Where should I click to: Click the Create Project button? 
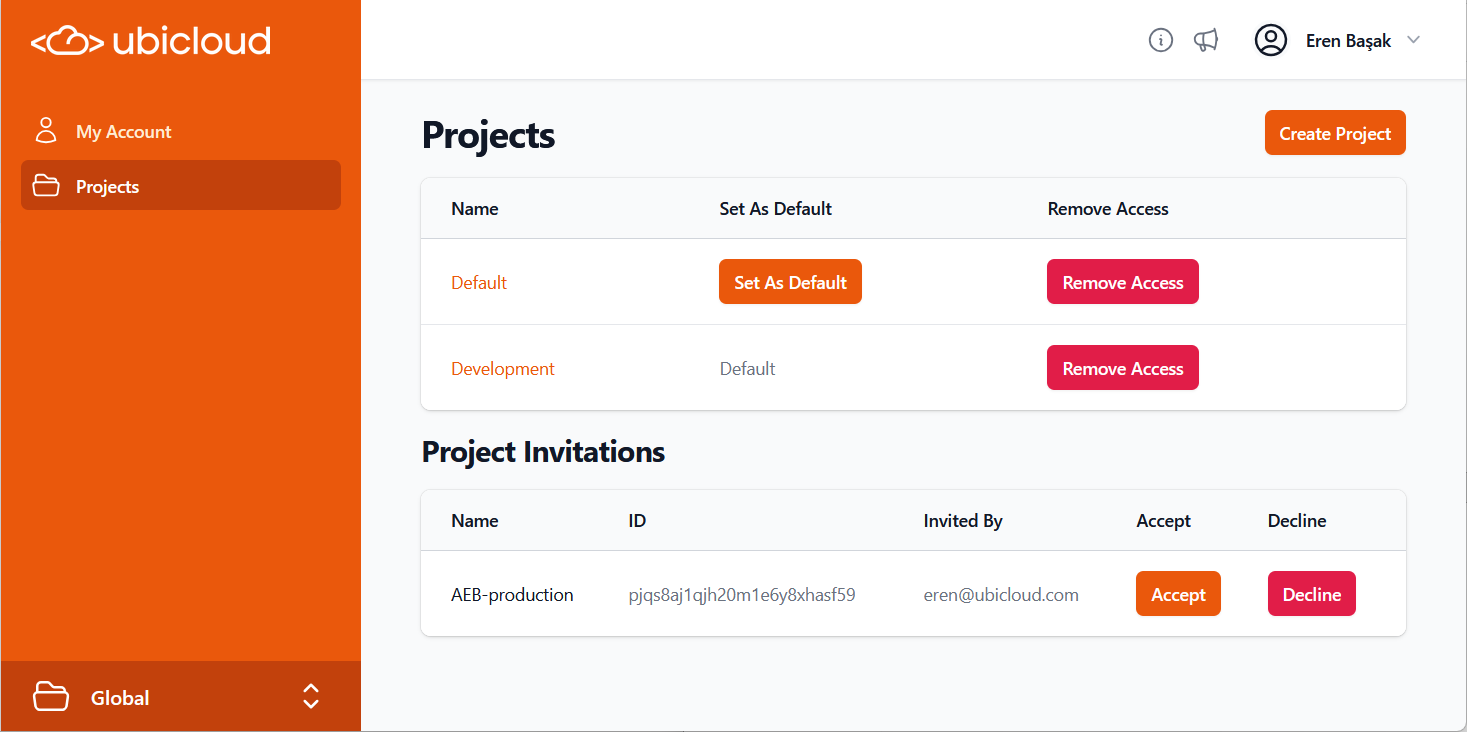coord(1334,132)
